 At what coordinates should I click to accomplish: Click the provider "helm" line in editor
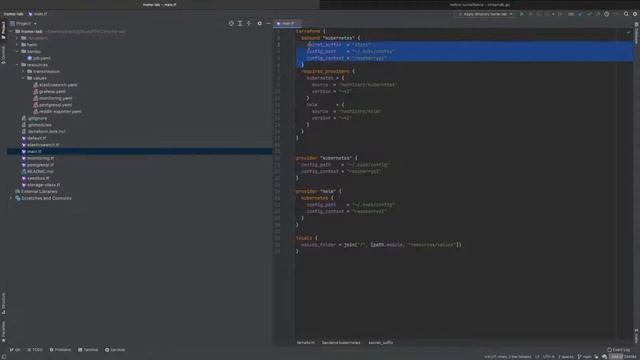pyautogui.click(x=318, y=191)
